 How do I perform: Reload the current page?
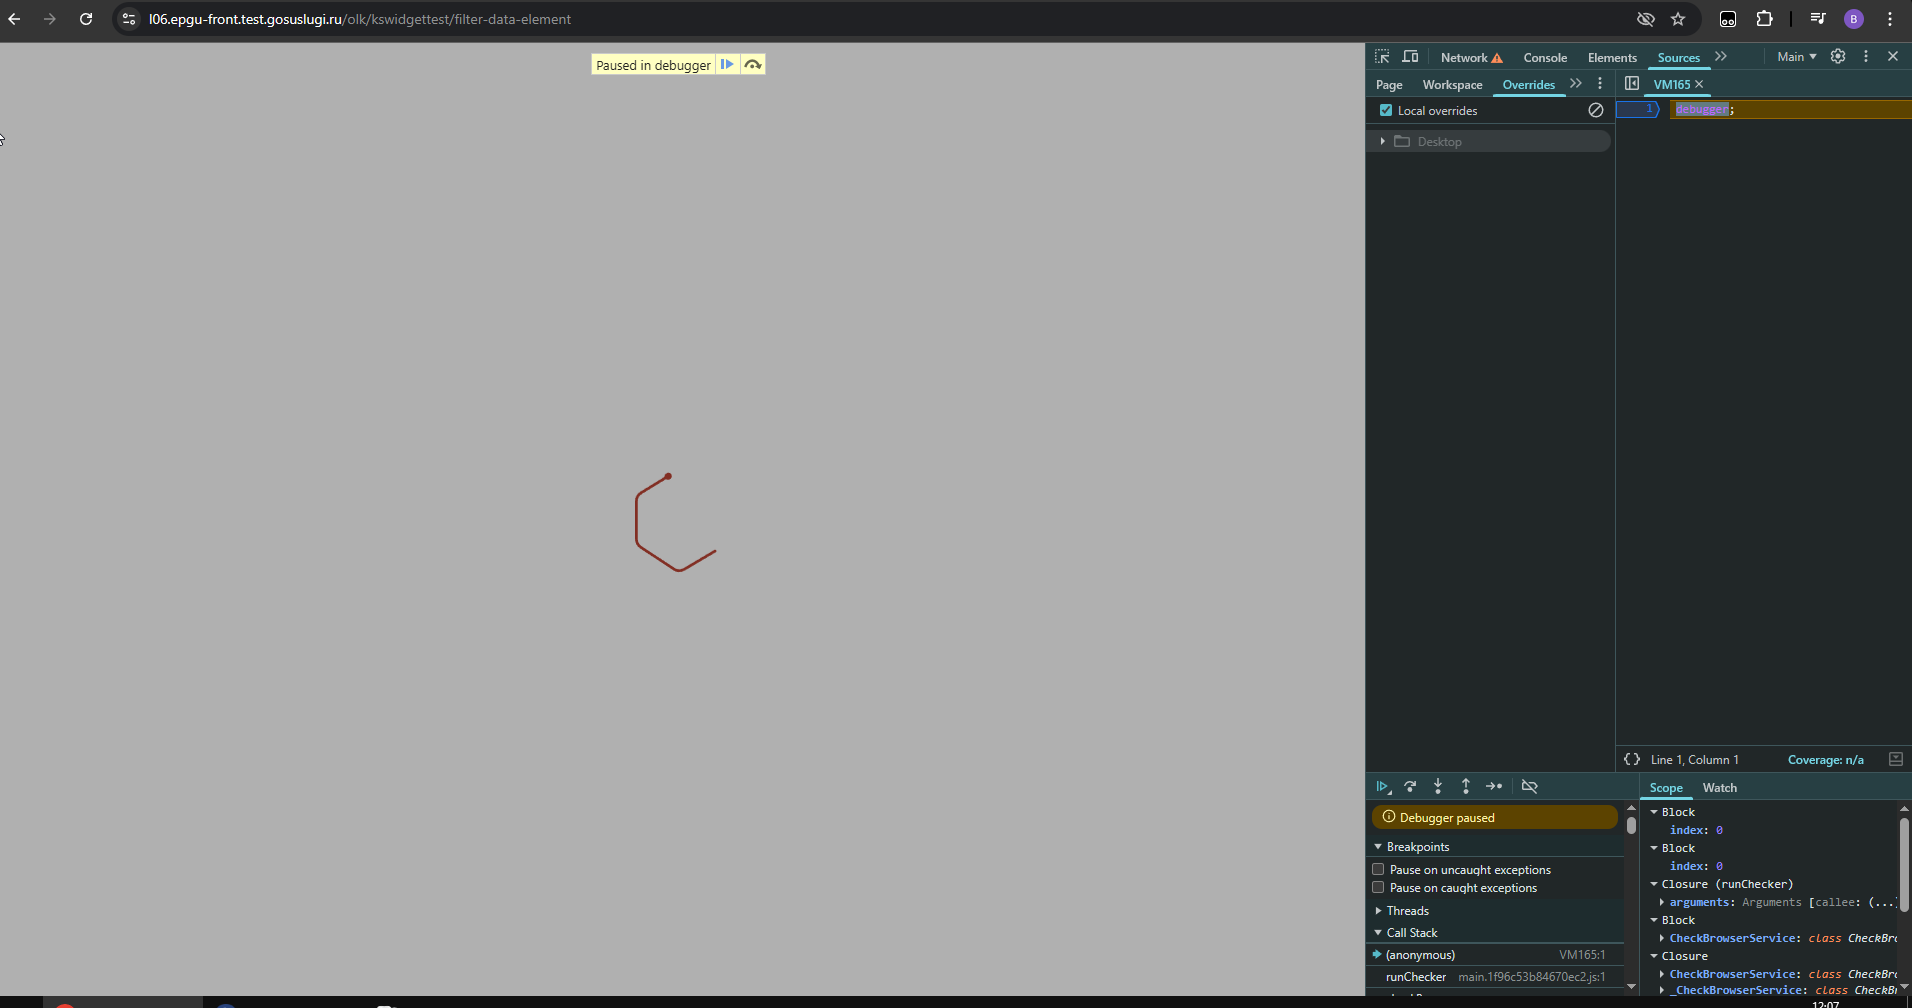86,19
